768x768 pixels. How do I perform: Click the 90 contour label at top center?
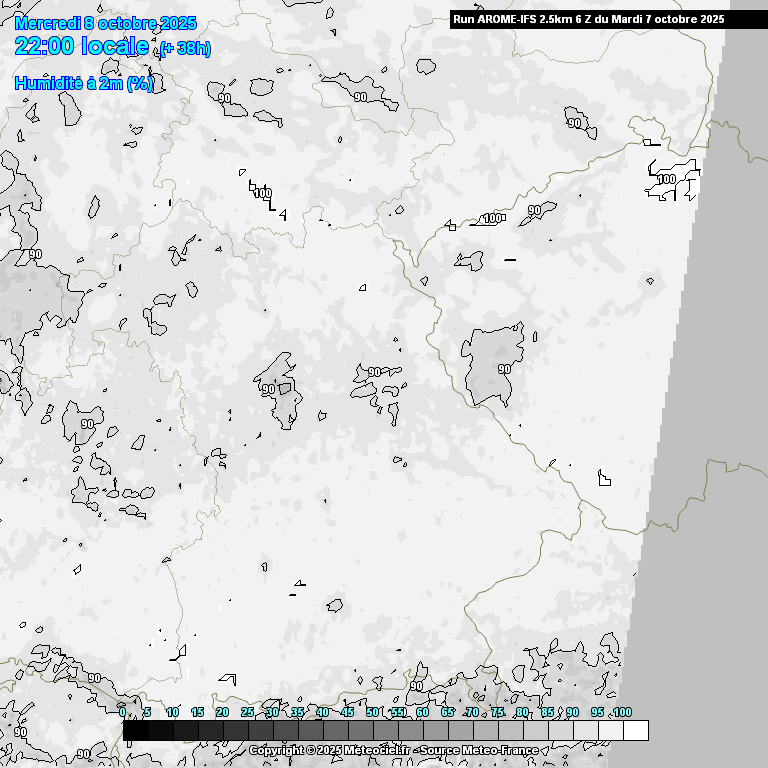(x=360, y=98)
